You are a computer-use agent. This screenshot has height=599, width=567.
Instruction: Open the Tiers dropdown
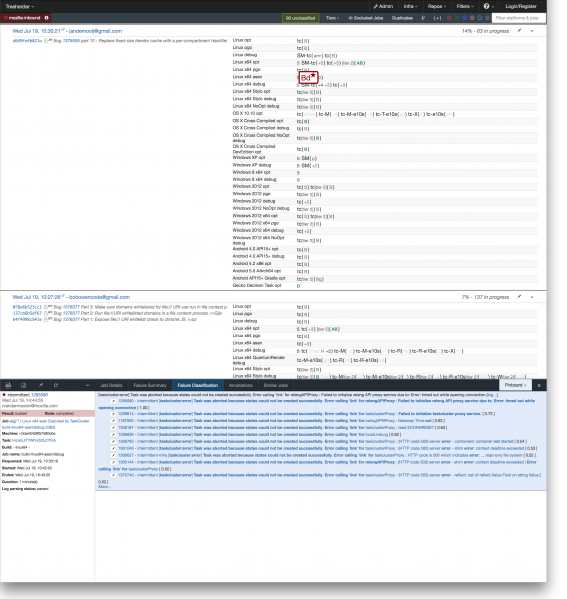332,18
